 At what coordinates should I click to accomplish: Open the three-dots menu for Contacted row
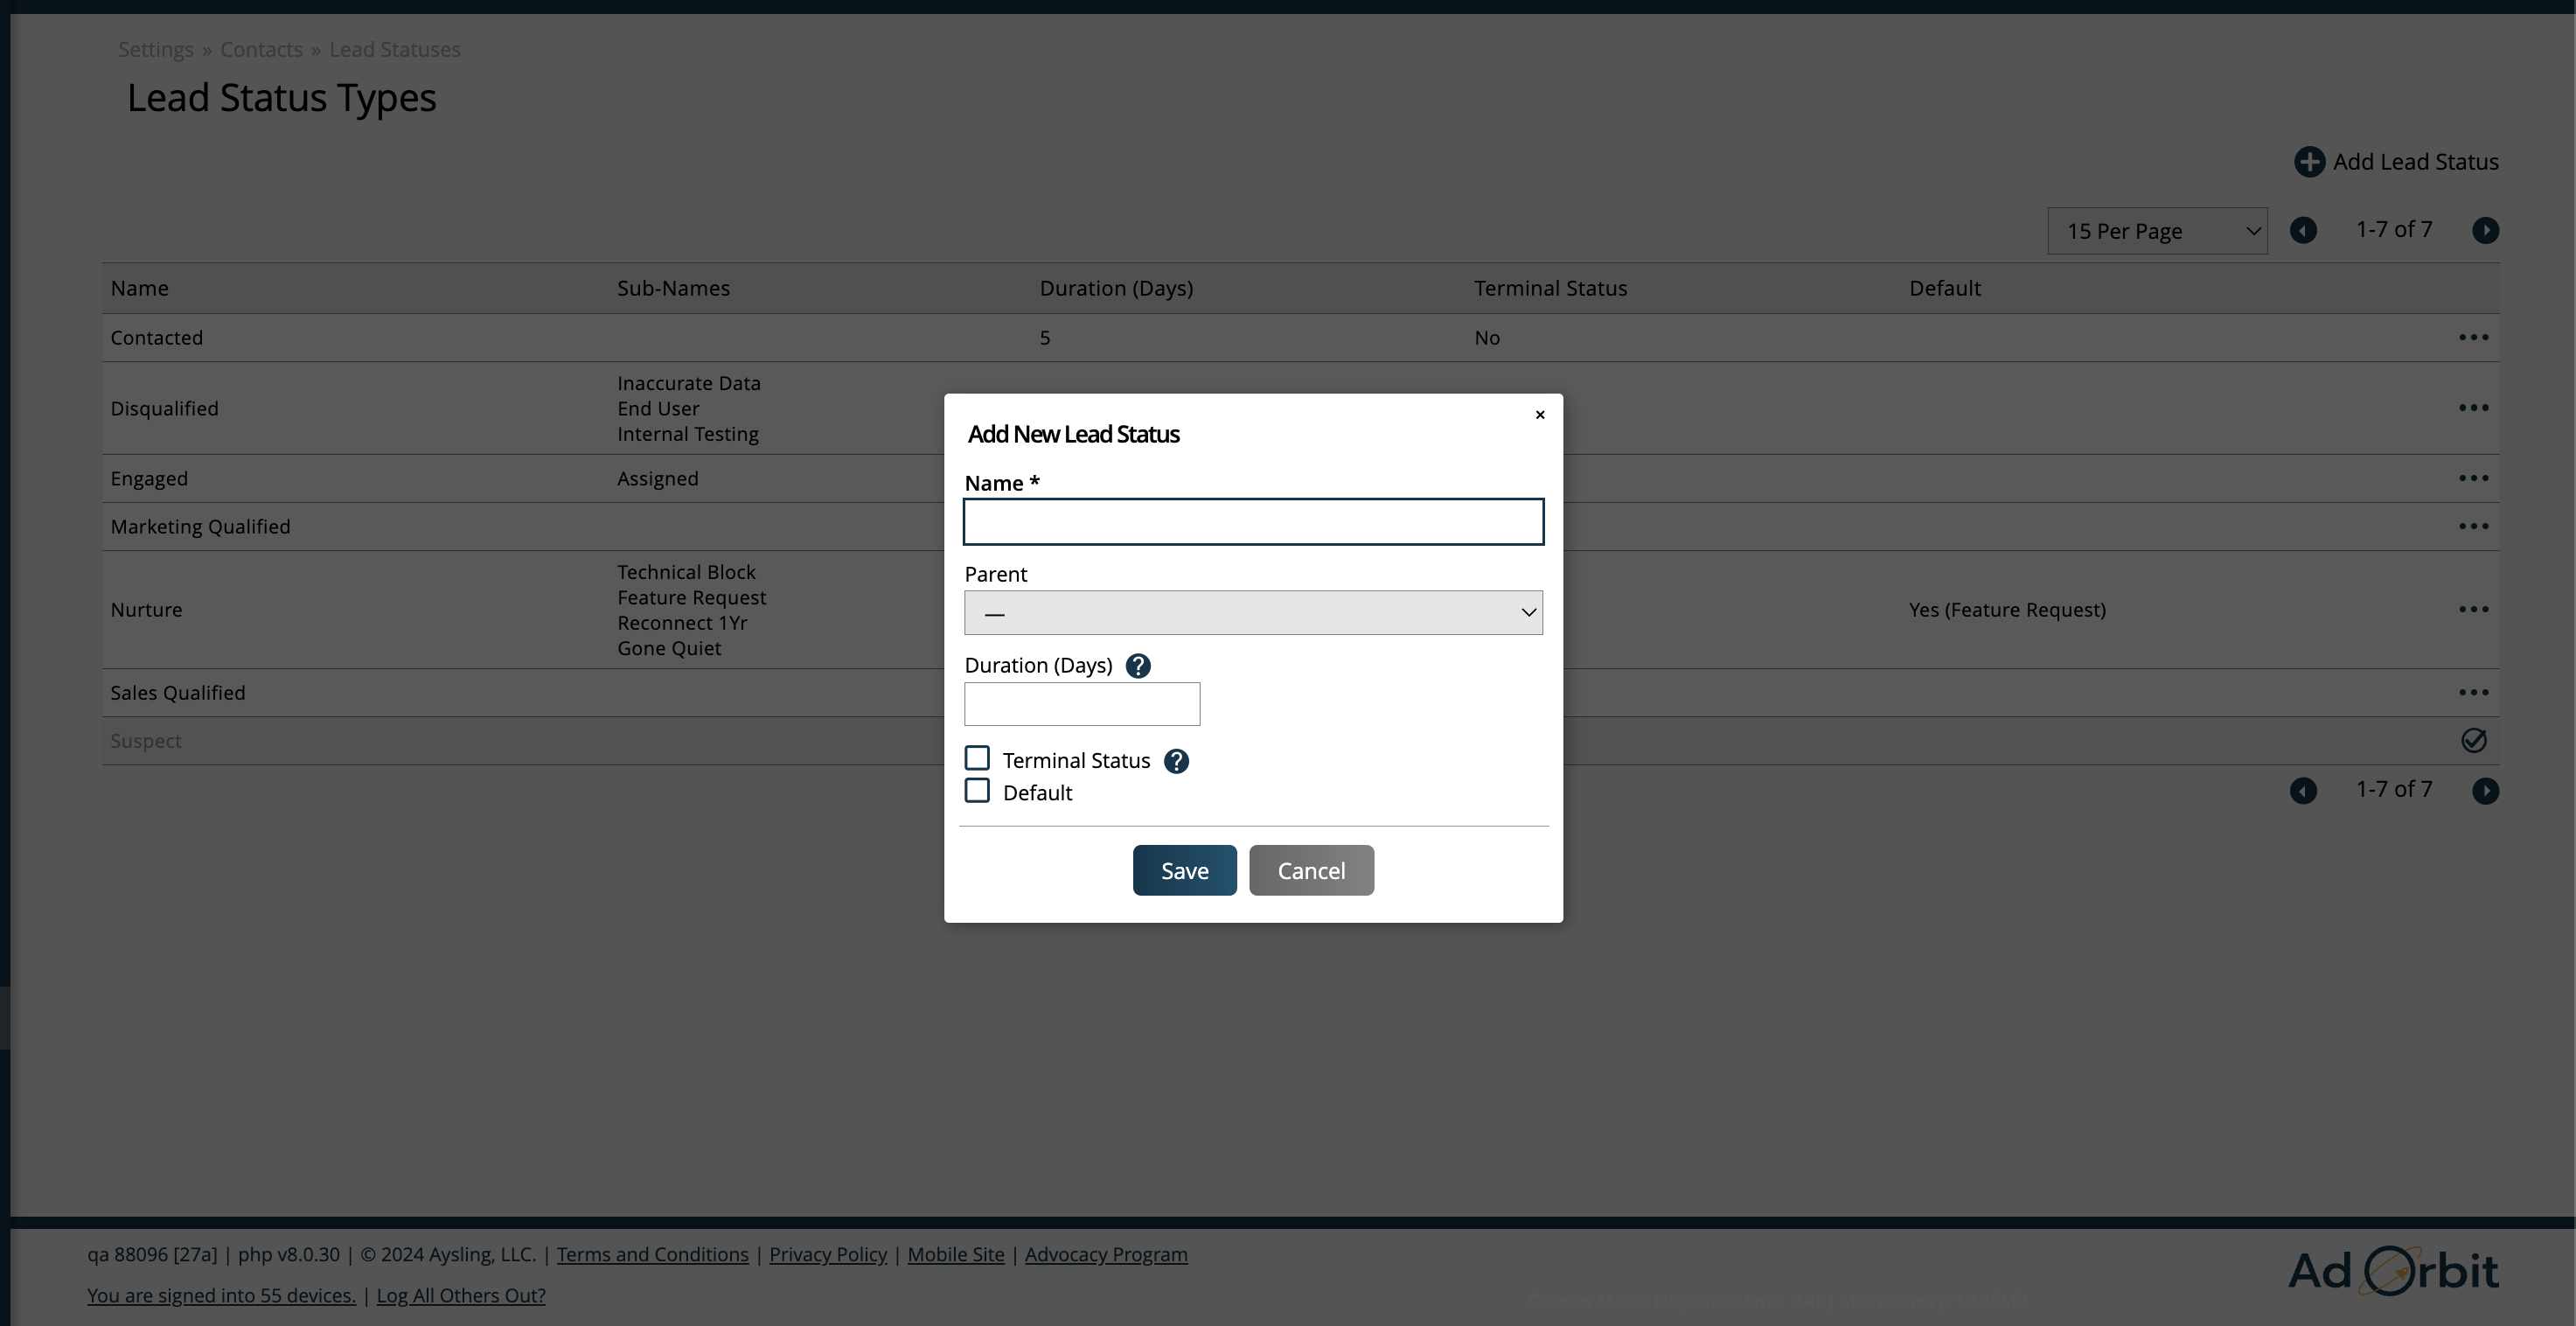coord(2473,338)
